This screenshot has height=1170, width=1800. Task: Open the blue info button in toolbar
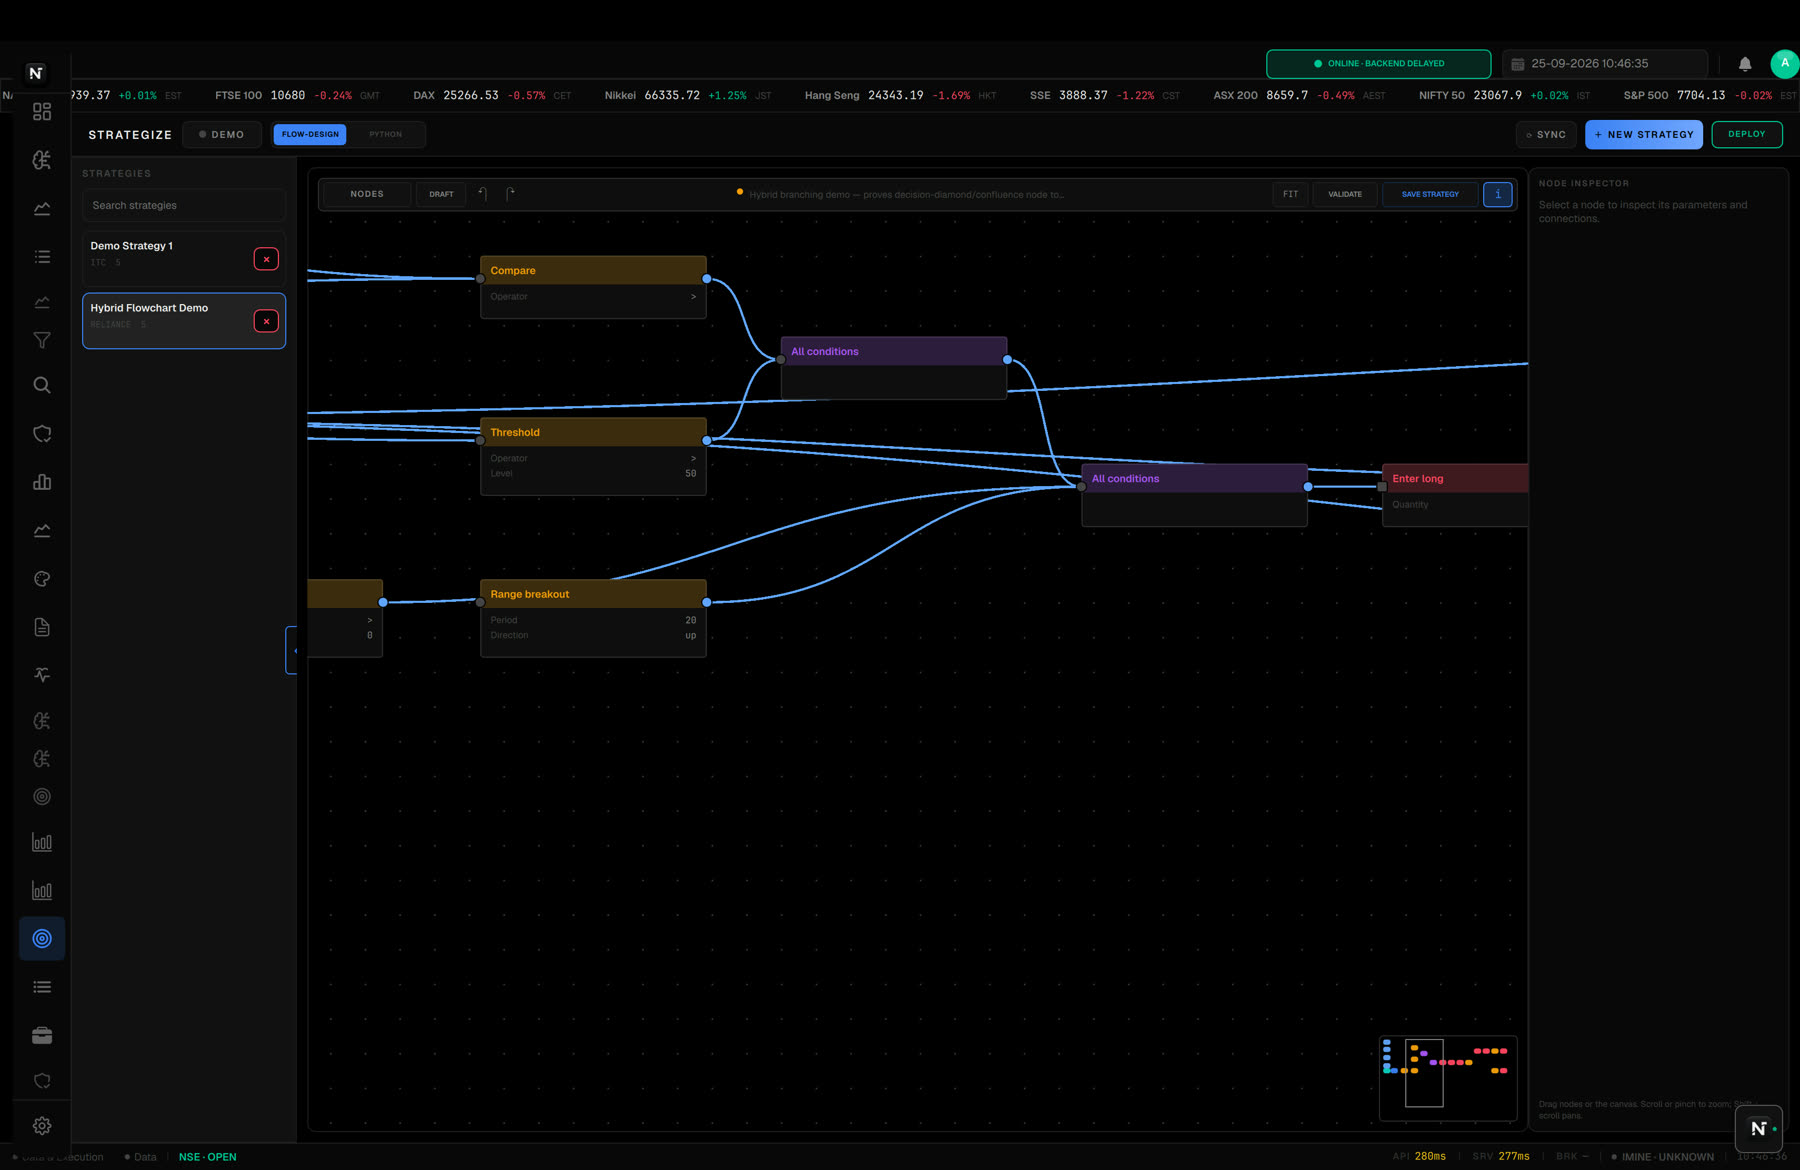point(1498,194)
